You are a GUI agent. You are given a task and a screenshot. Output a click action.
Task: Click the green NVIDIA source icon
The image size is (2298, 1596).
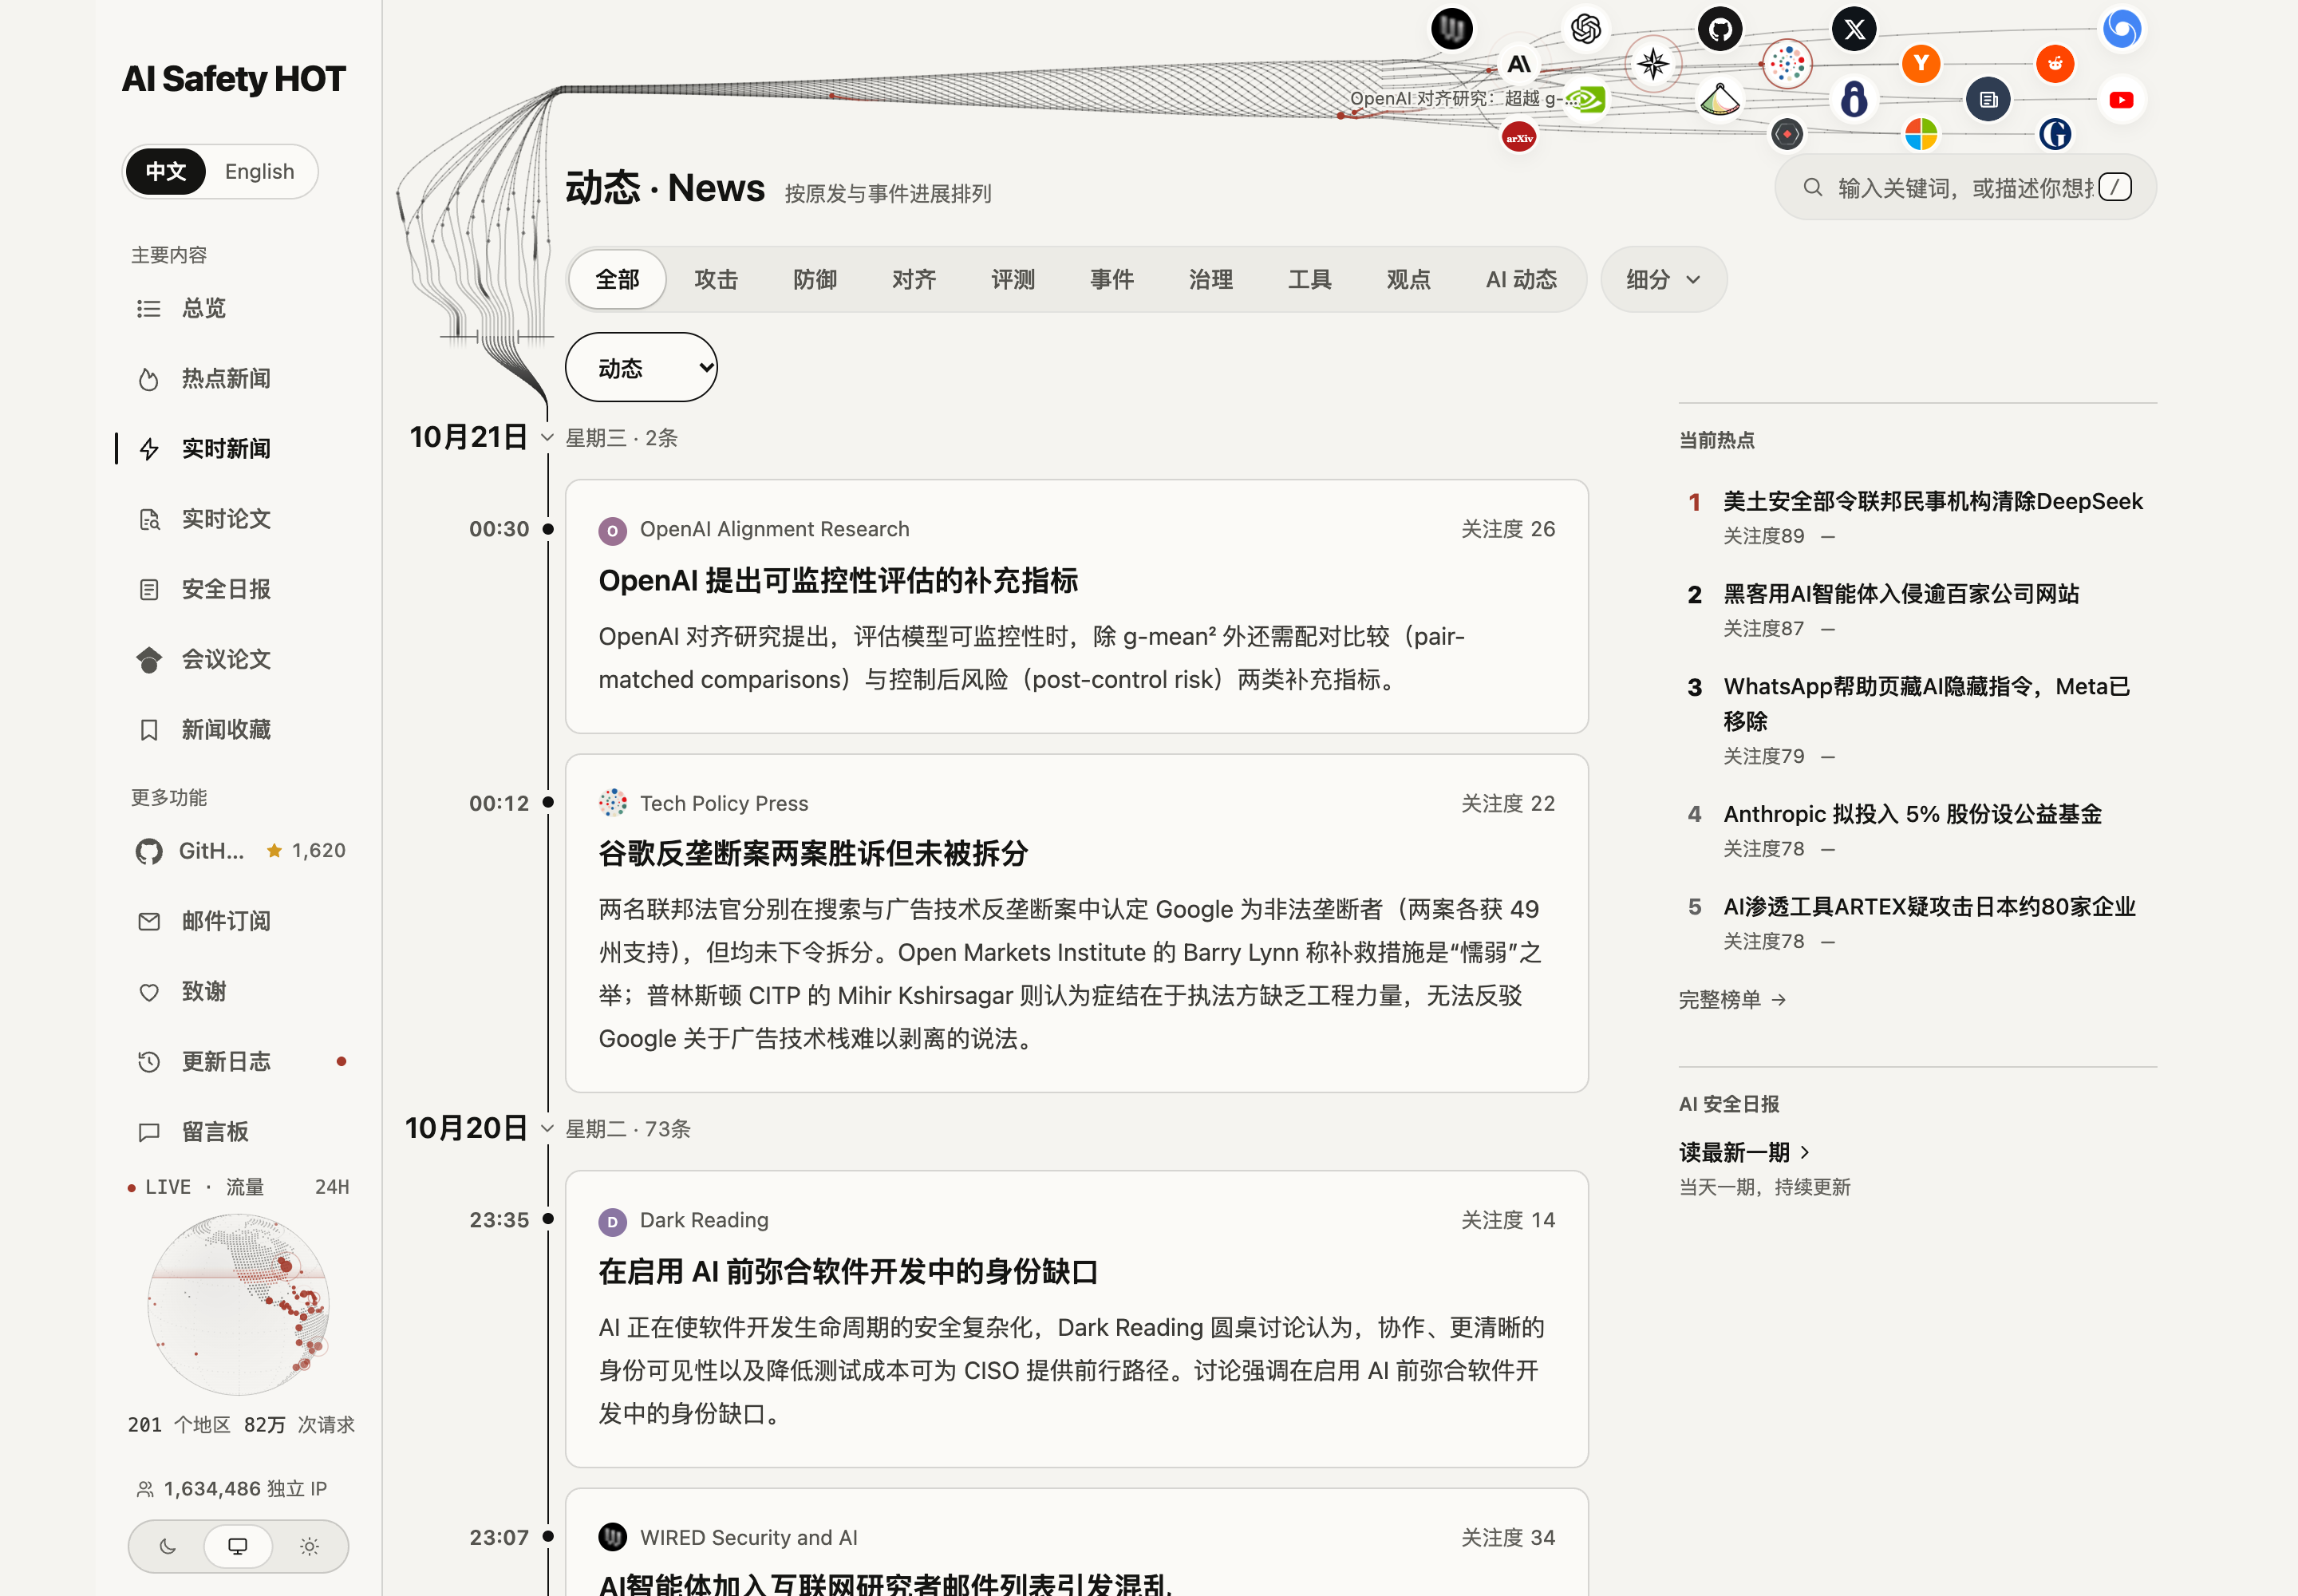tap(1585, 99)
